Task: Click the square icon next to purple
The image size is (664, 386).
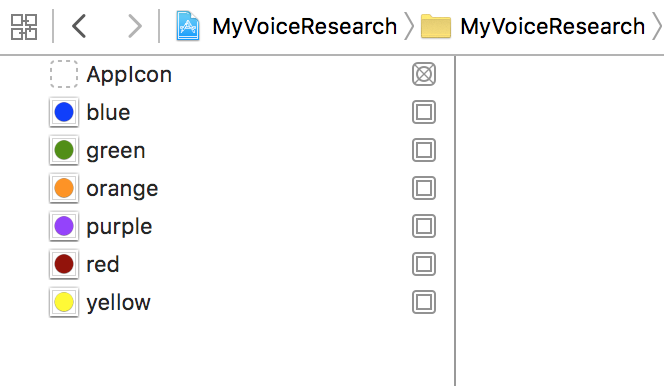Action: click(x=424, y=226)
